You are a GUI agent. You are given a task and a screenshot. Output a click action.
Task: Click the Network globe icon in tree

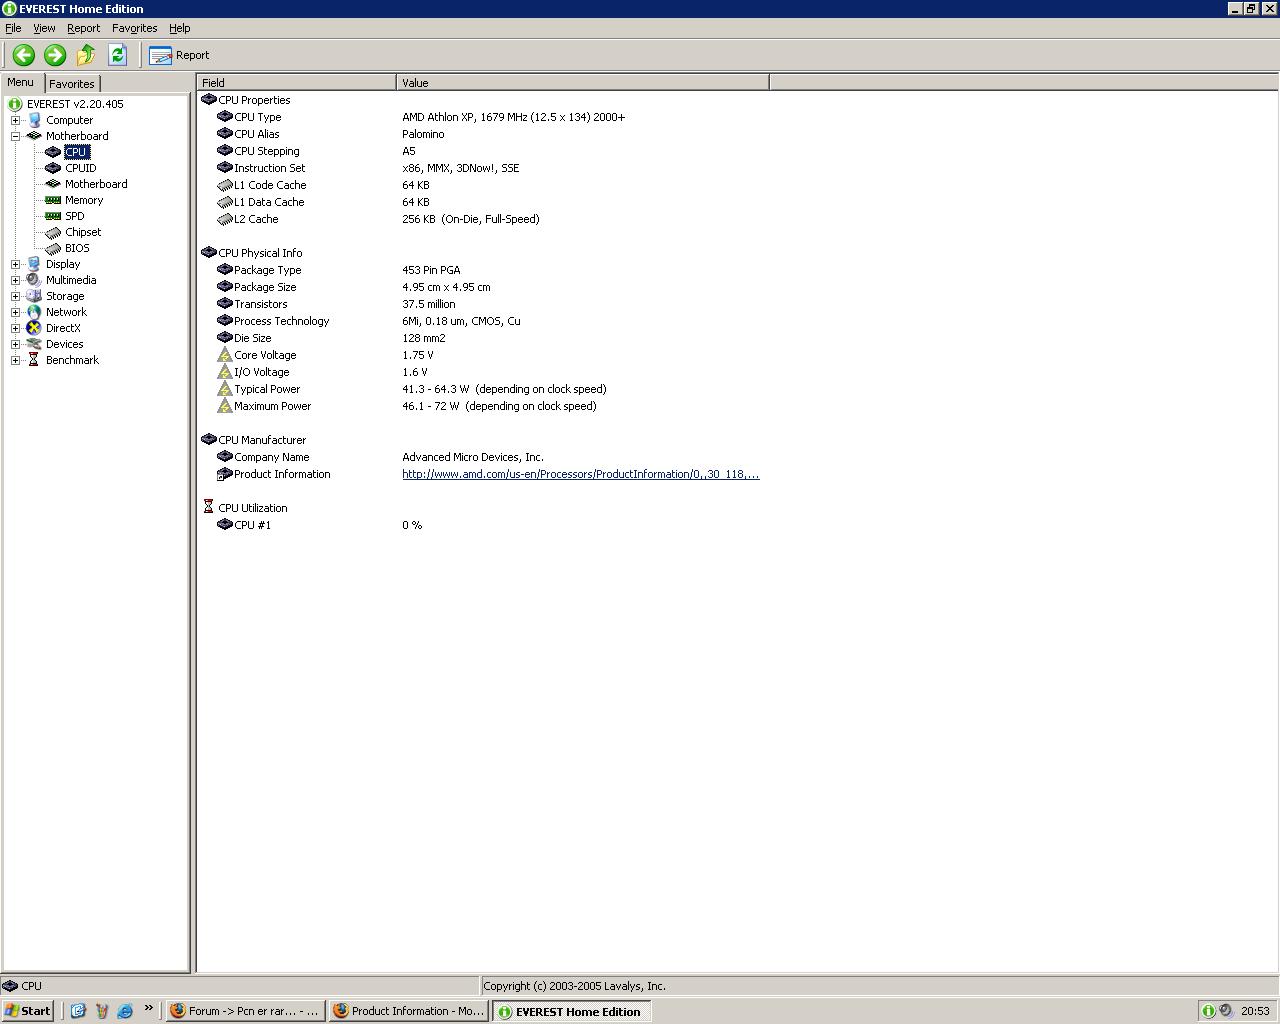point(34,312)
